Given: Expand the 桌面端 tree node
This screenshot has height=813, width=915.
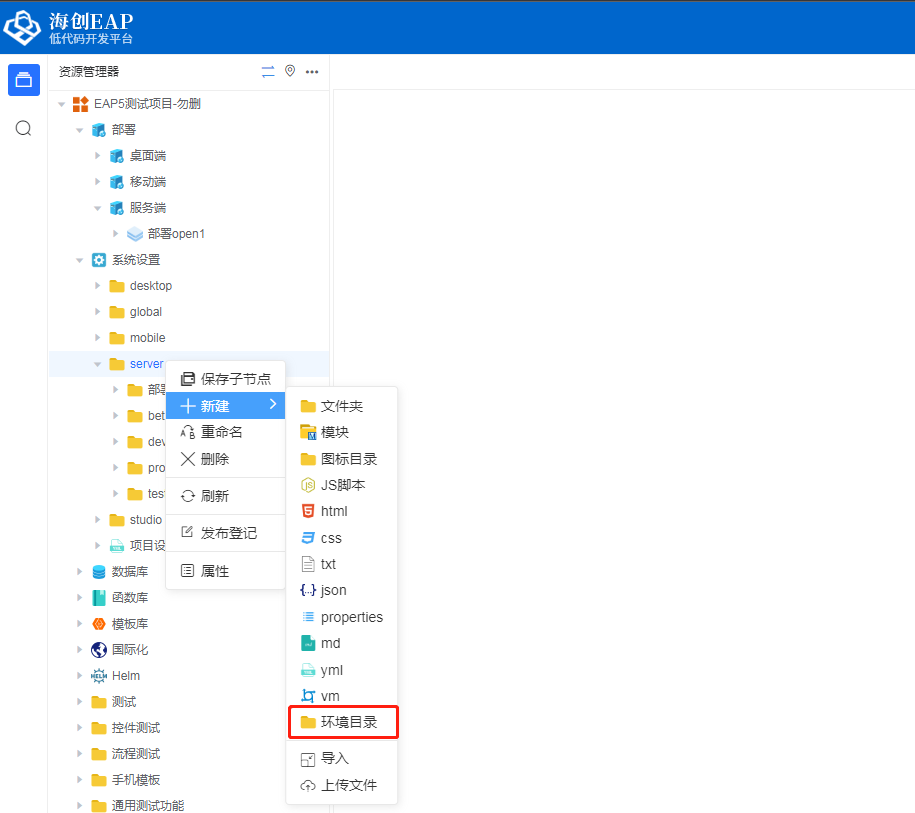Looking at the screenshot, I should point(98,156).
